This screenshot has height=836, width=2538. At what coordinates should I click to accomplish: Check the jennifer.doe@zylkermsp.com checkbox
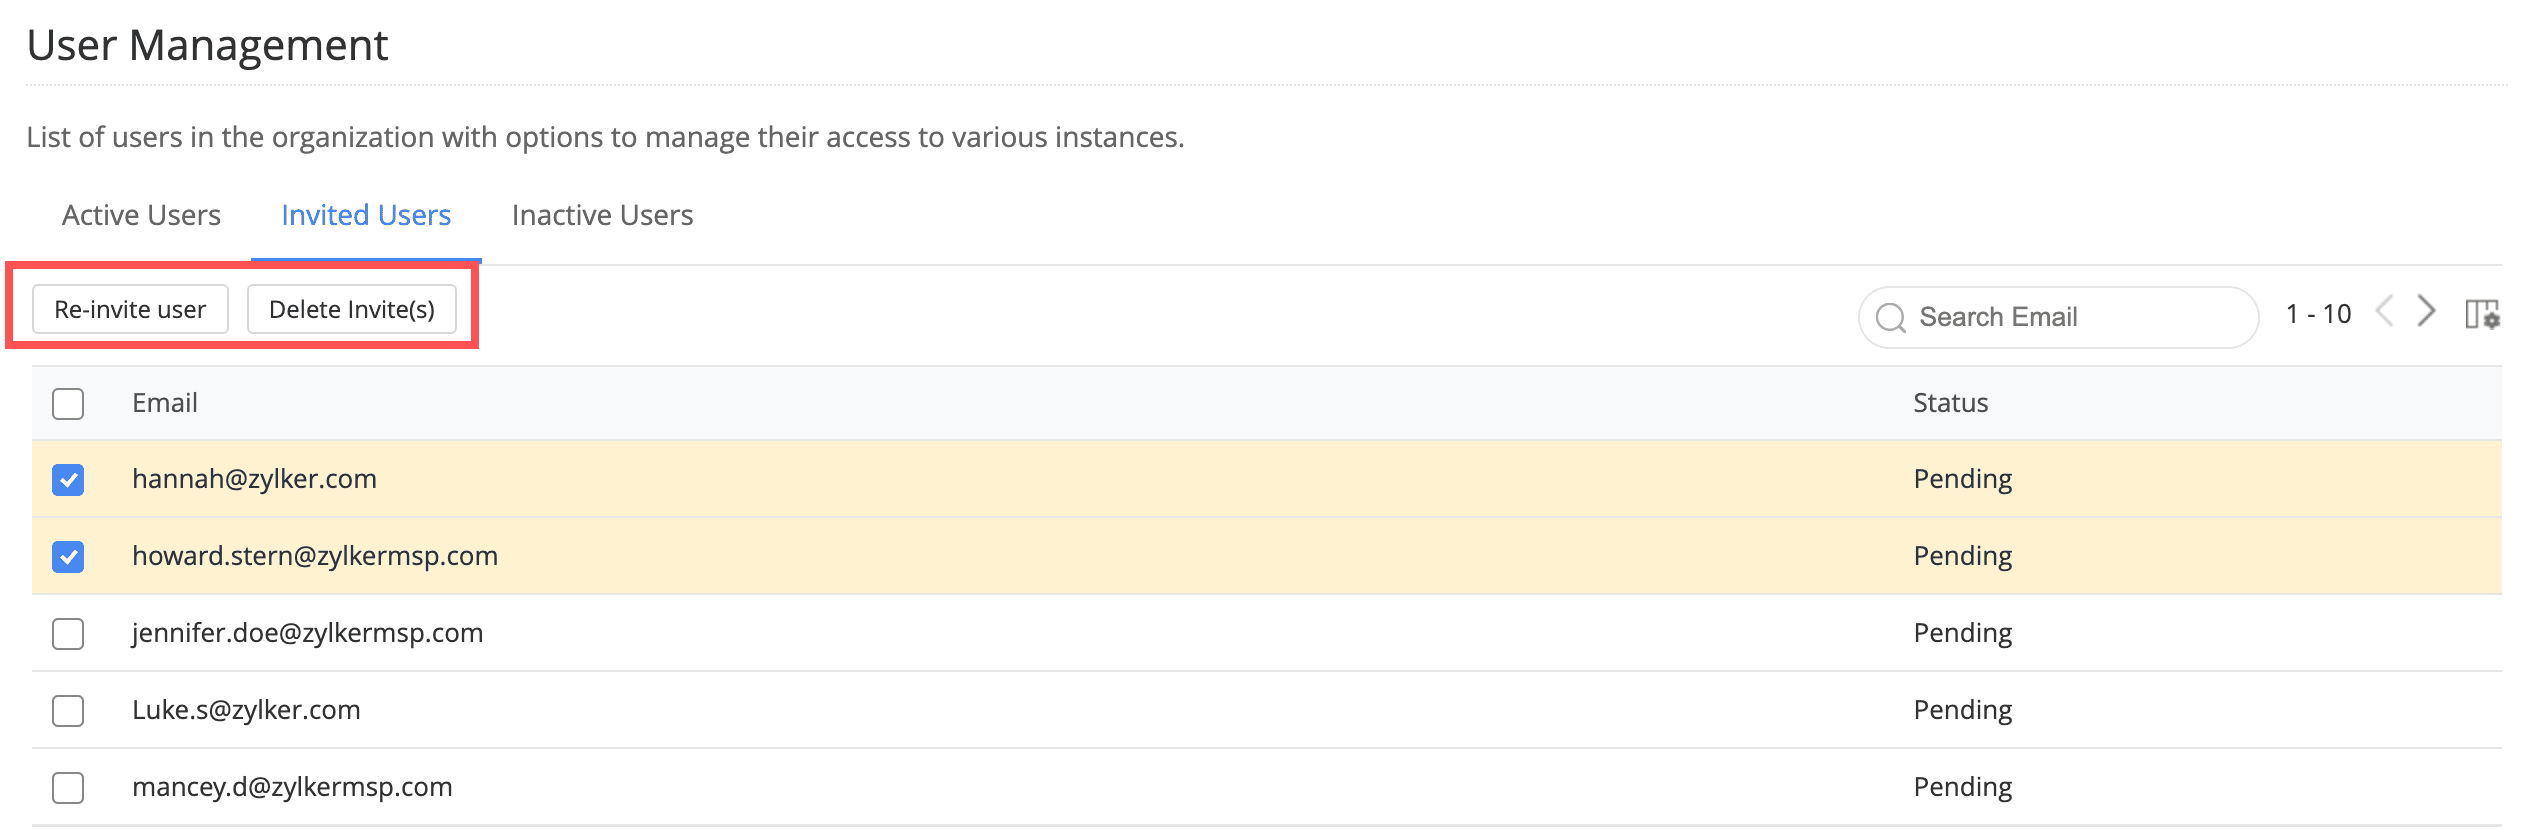pyautogui.click(x=68, y=634)
